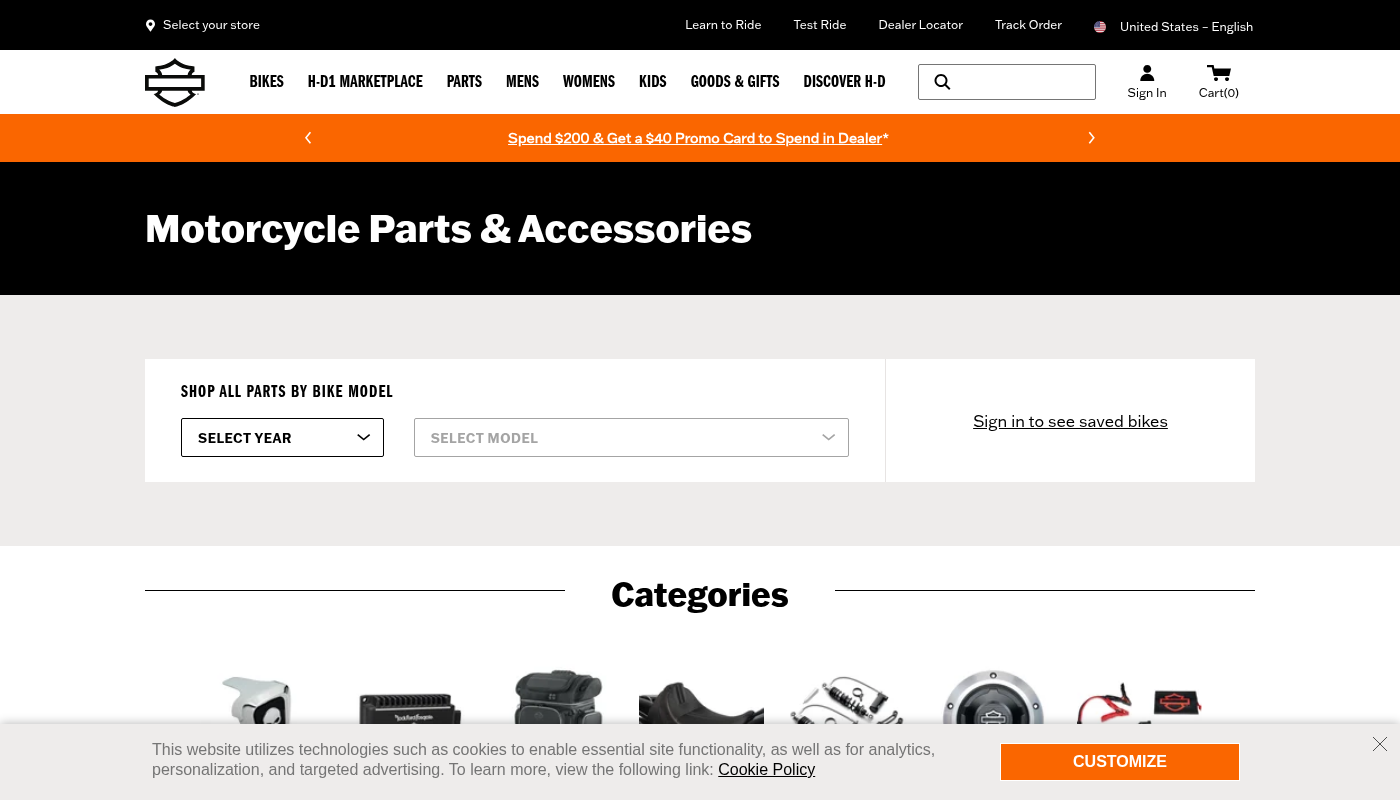
Task: Open the Sign In person icon
Action: (x=1147, y=73)
